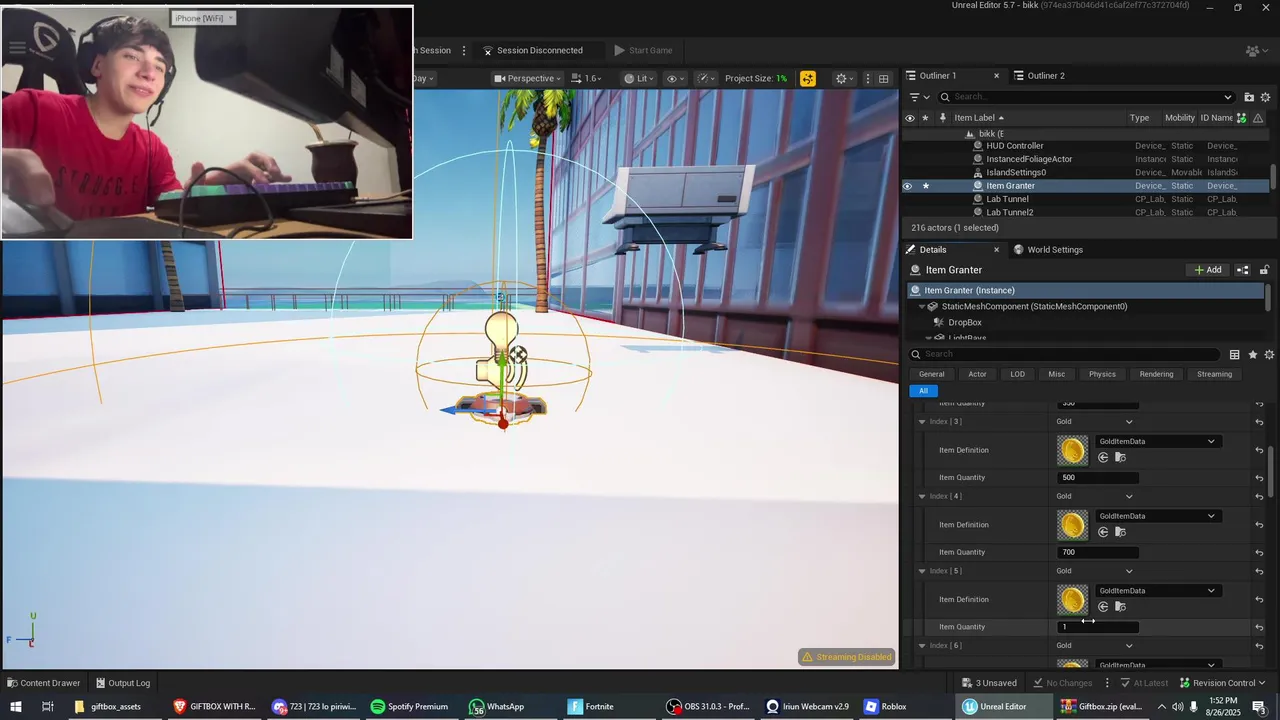Use selected asset arrow for Index 4

coord(1103,532)
